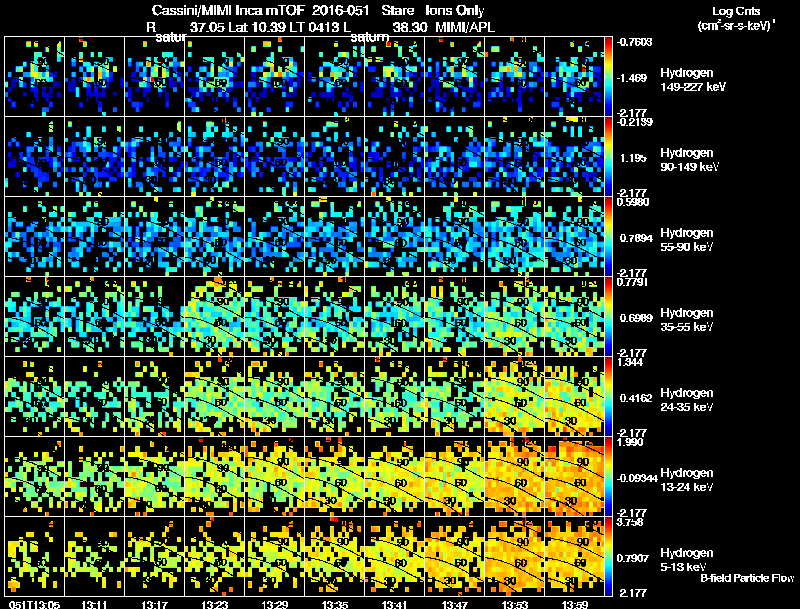Click the 'Ions Only' label in the title

pos(455,11)
